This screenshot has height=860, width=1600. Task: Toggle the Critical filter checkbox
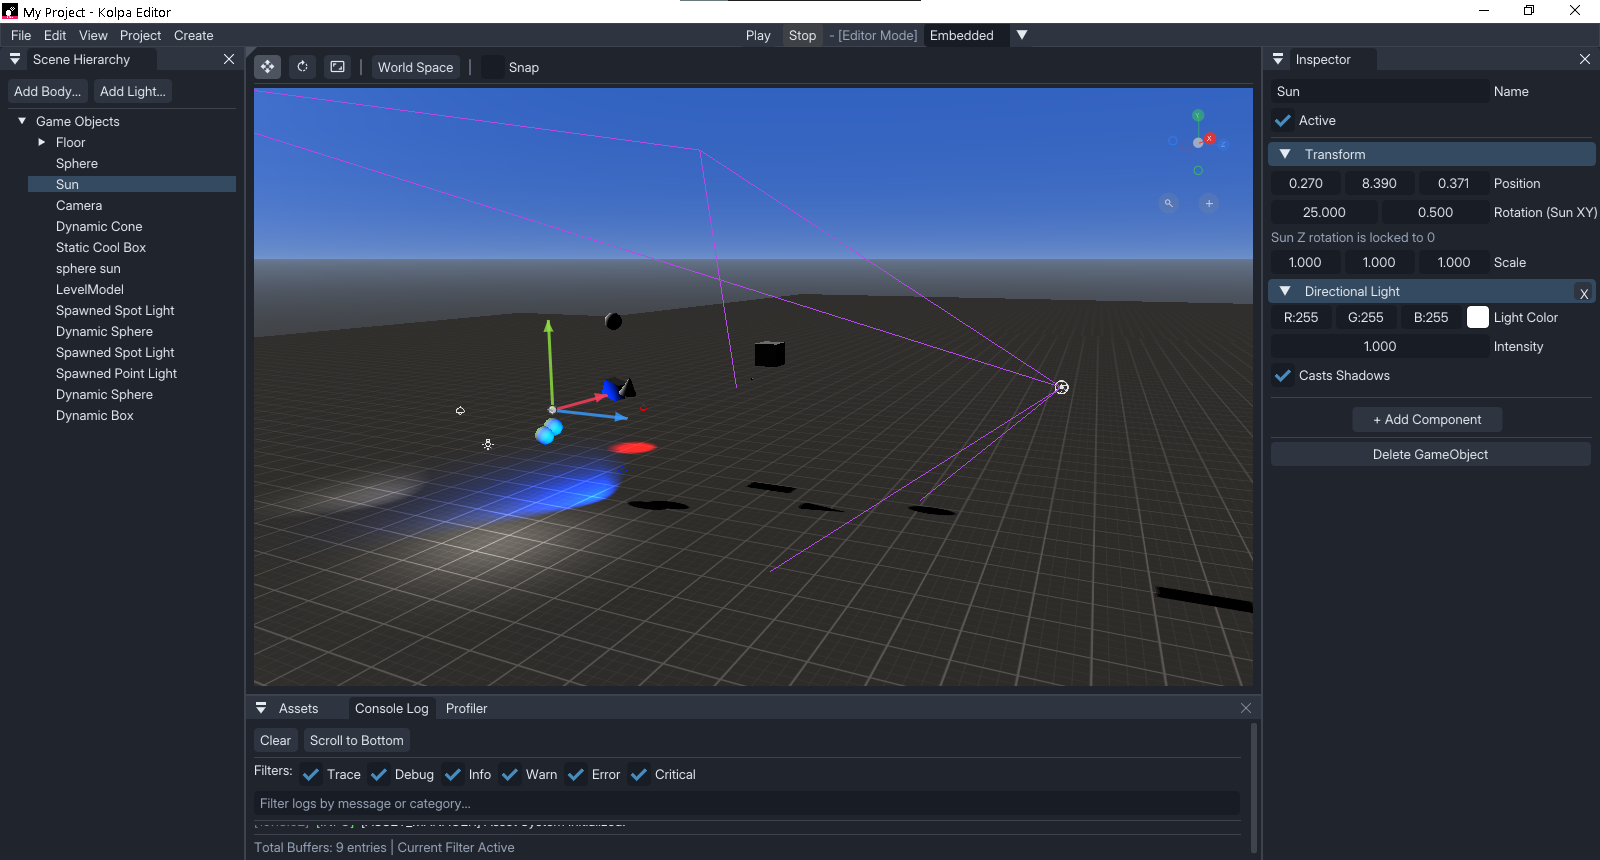coord(639,774)
